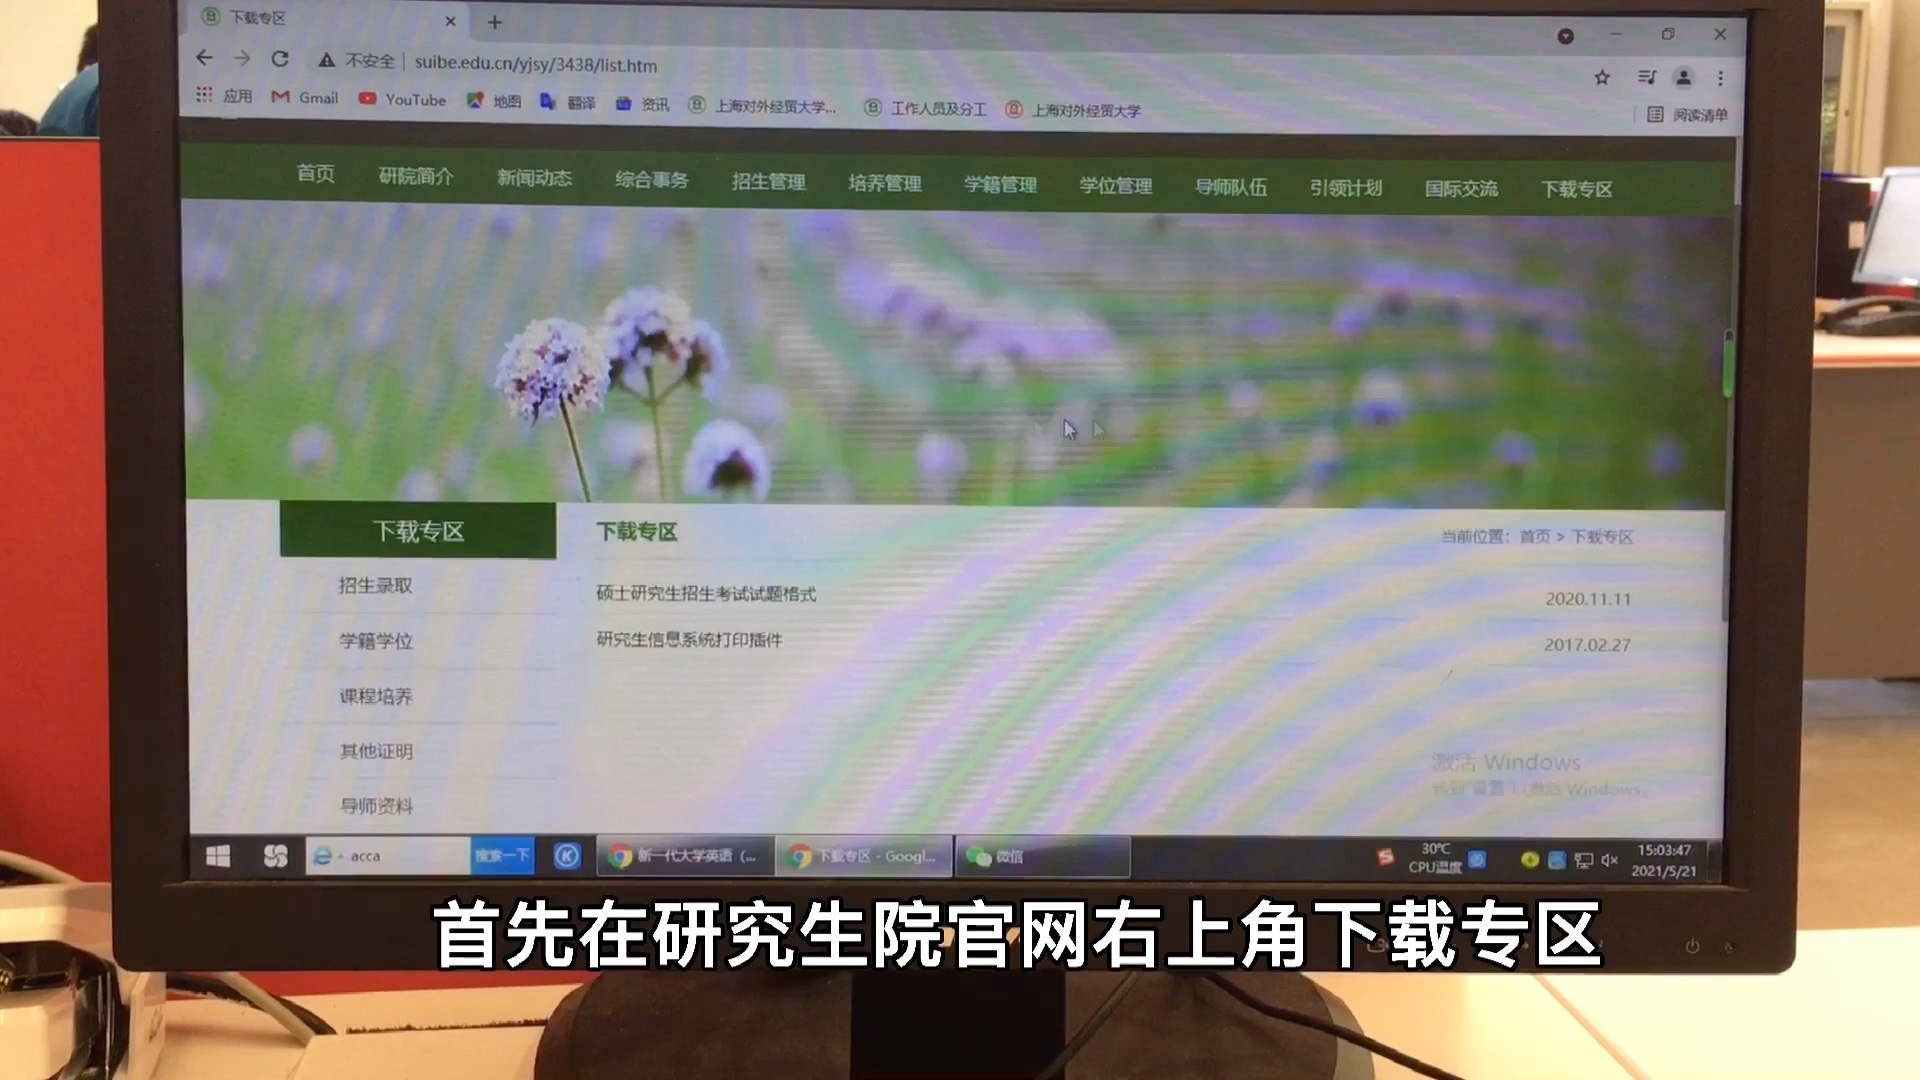Click the reading list icon in toolbar
The height and width of the screenshot is (1080, 1920).
(x=1654, y=115)
